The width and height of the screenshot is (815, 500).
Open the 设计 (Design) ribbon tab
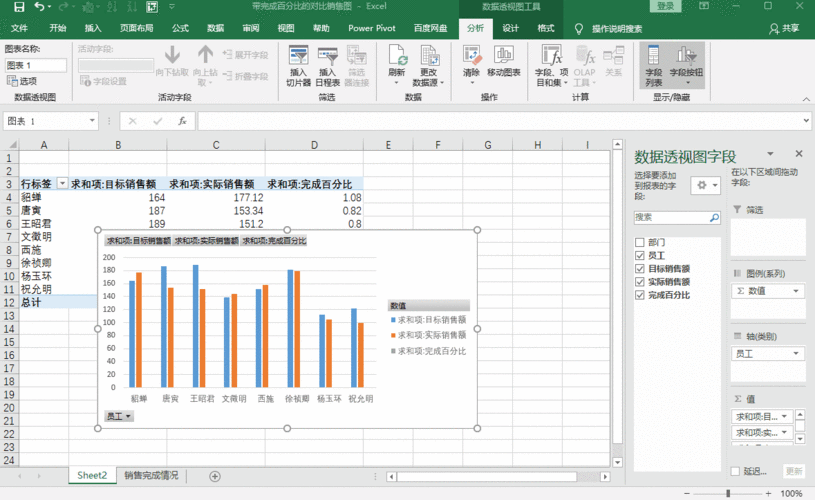point(510,28)
